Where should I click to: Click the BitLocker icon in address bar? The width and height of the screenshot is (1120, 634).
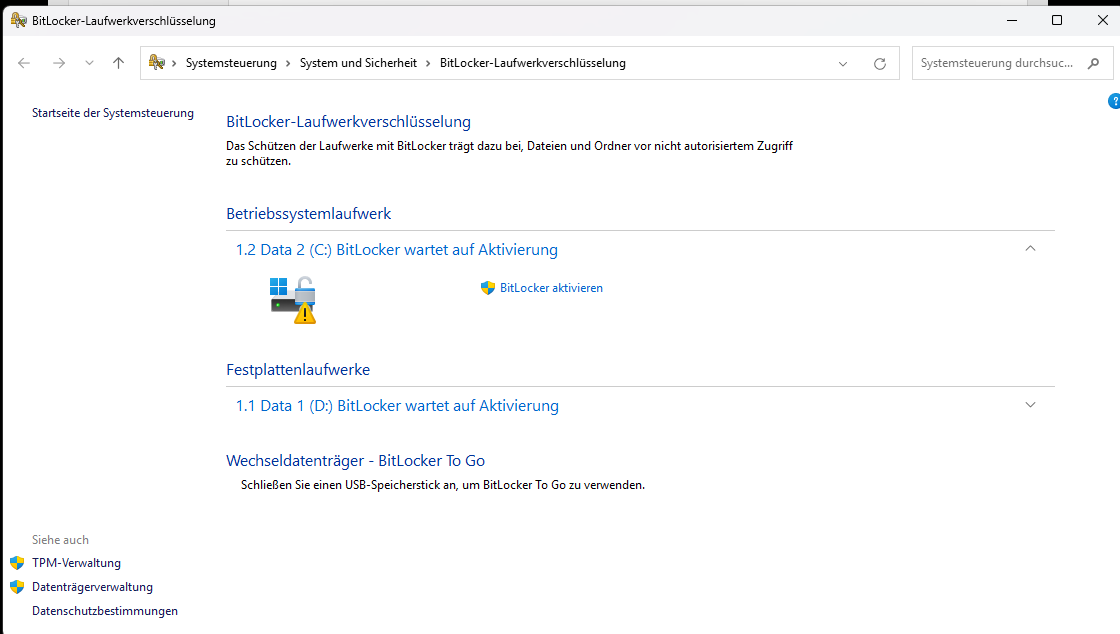156,63
